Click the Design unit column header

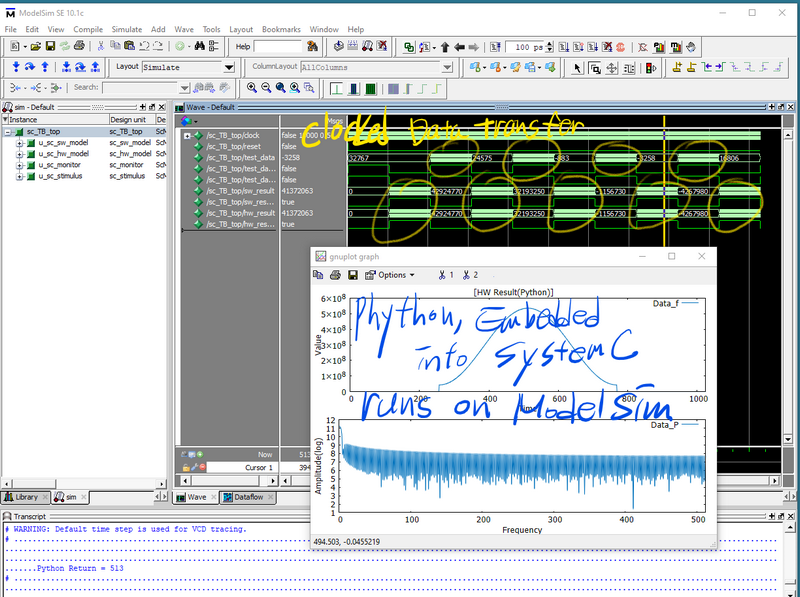132,119
